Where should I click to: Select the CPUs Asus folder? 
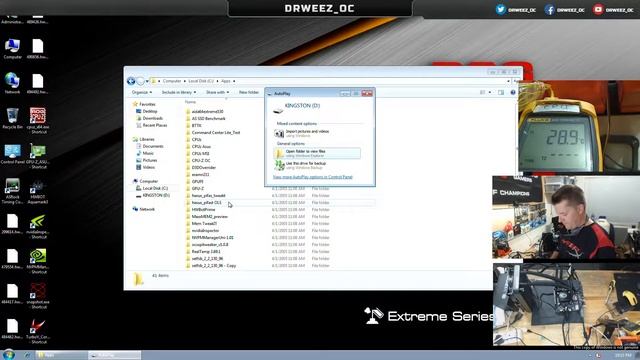201,147
